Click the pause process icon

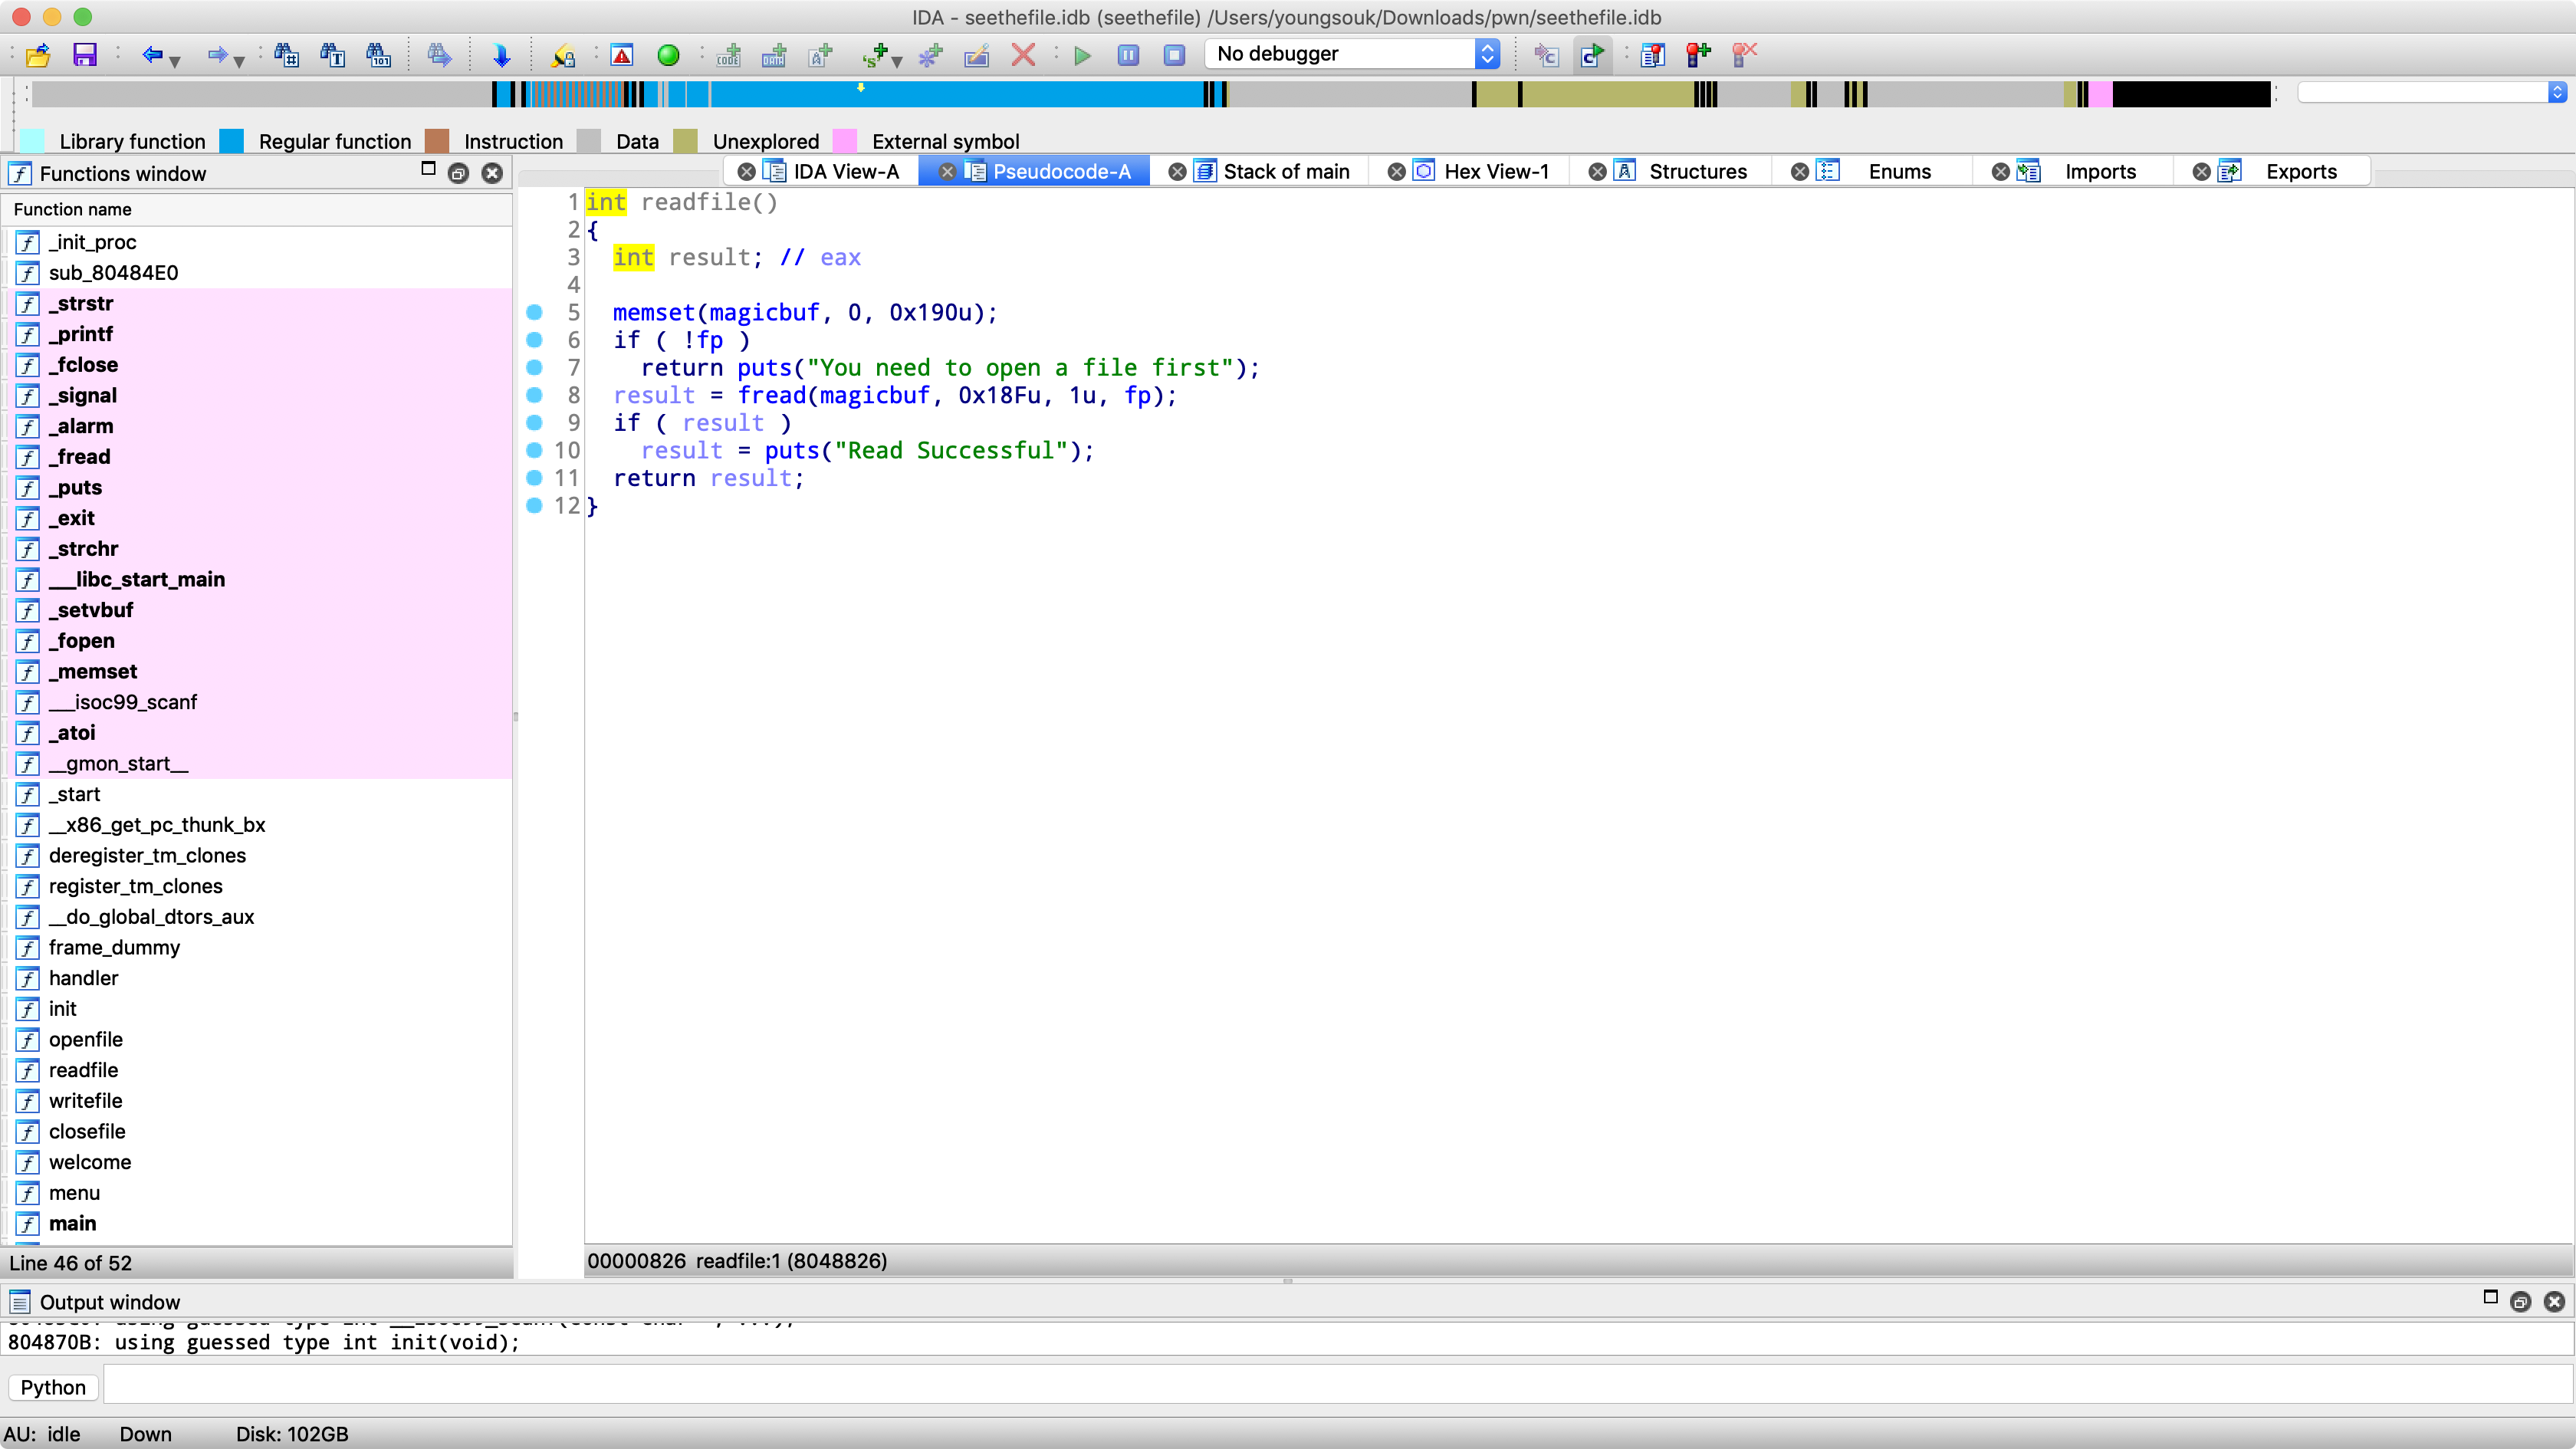[1128, 55]
